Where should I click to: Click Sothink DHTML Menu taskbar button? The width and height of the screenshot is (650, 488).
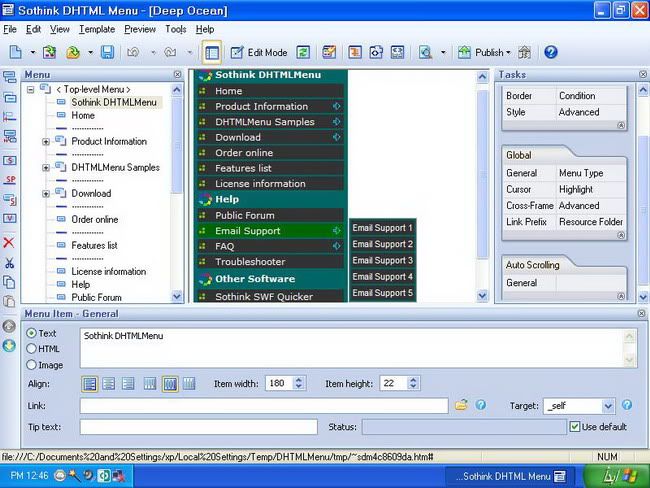511,476
